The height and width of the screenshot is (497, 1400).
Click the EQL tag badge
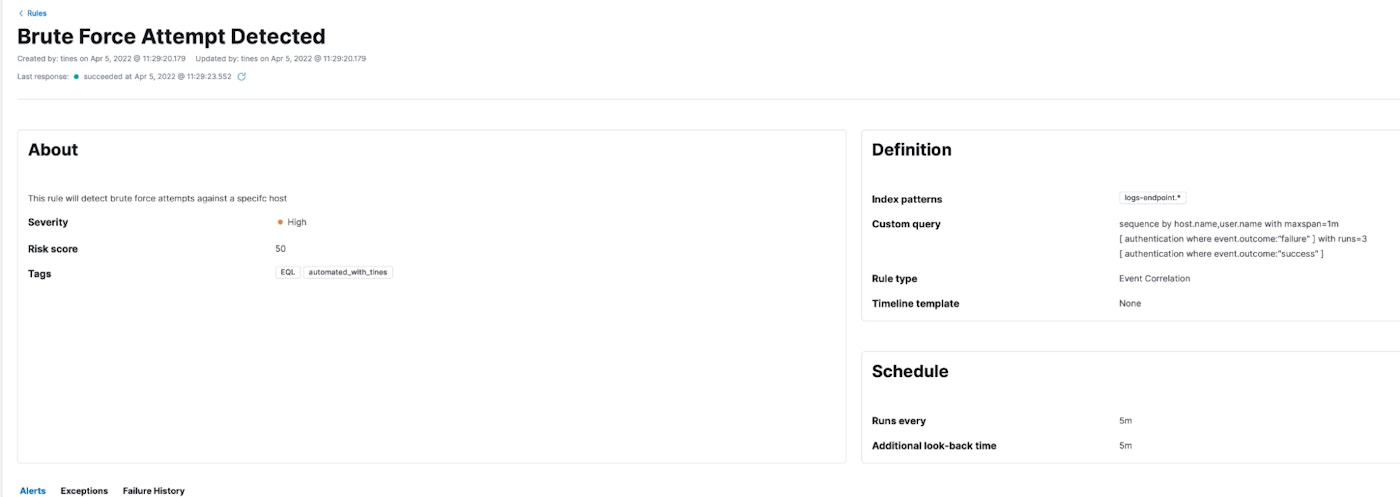[288, 272]
